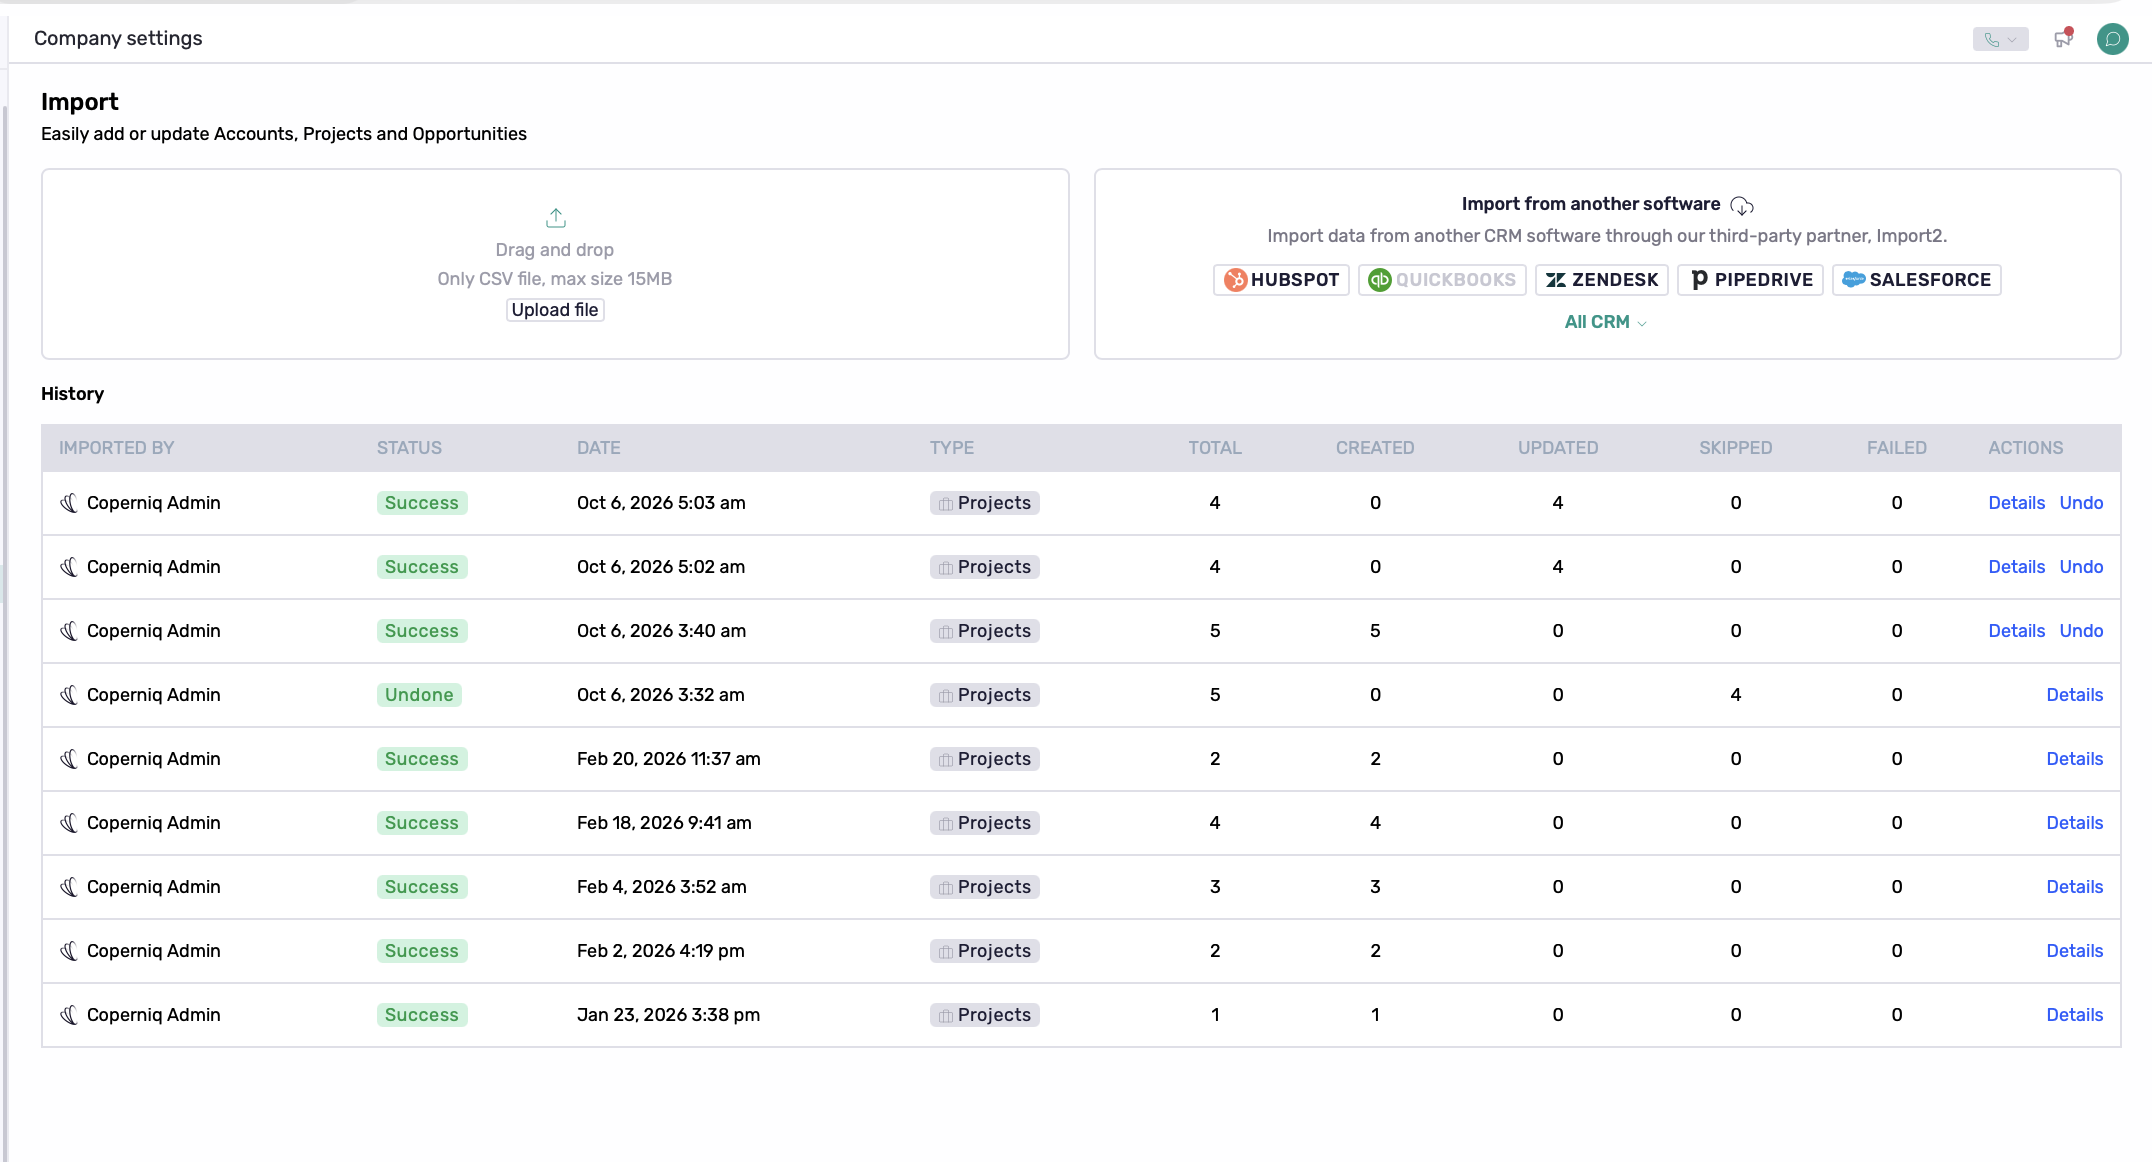Choose QuickBooks import option
The height and width of the screenshot is (1162, 2152).
click(1442, 280)
